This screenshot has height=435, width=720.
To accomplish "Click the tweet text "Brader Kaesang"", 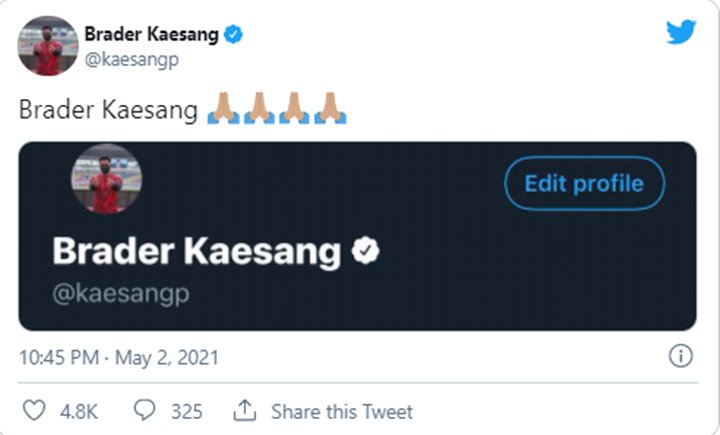I will [108, 110].
